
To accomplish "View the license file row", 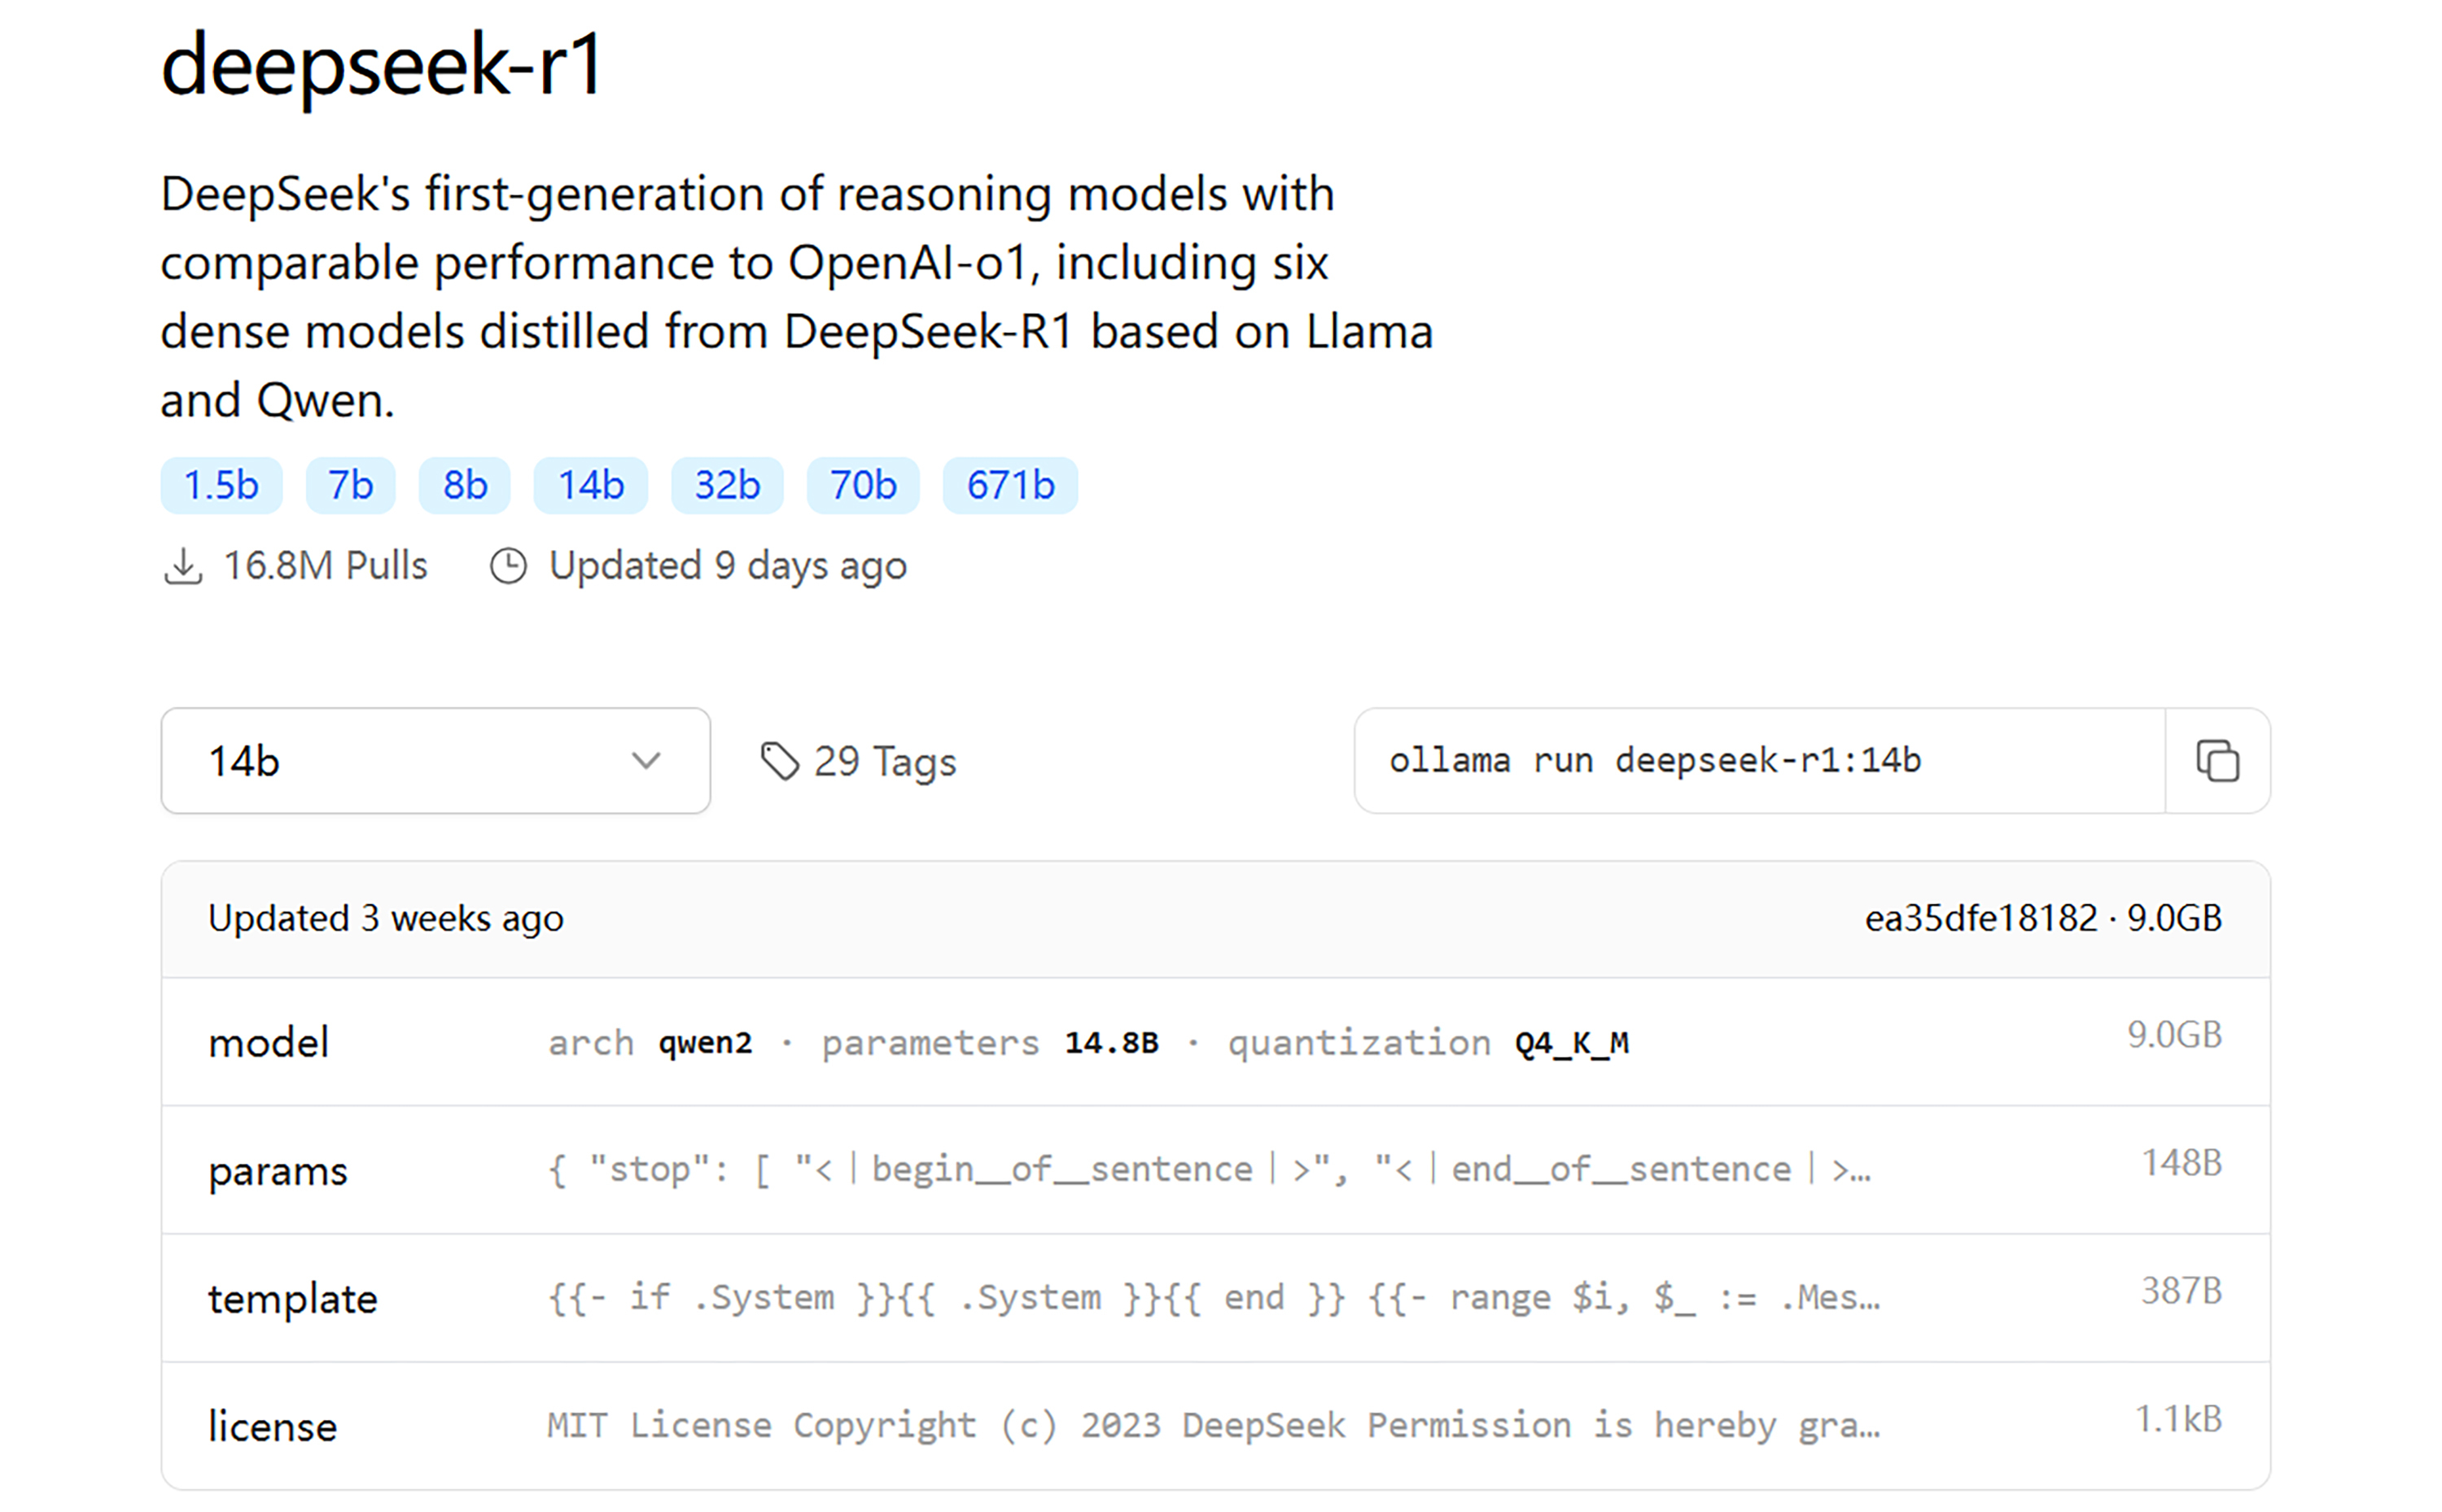I will (1215, 1425).
